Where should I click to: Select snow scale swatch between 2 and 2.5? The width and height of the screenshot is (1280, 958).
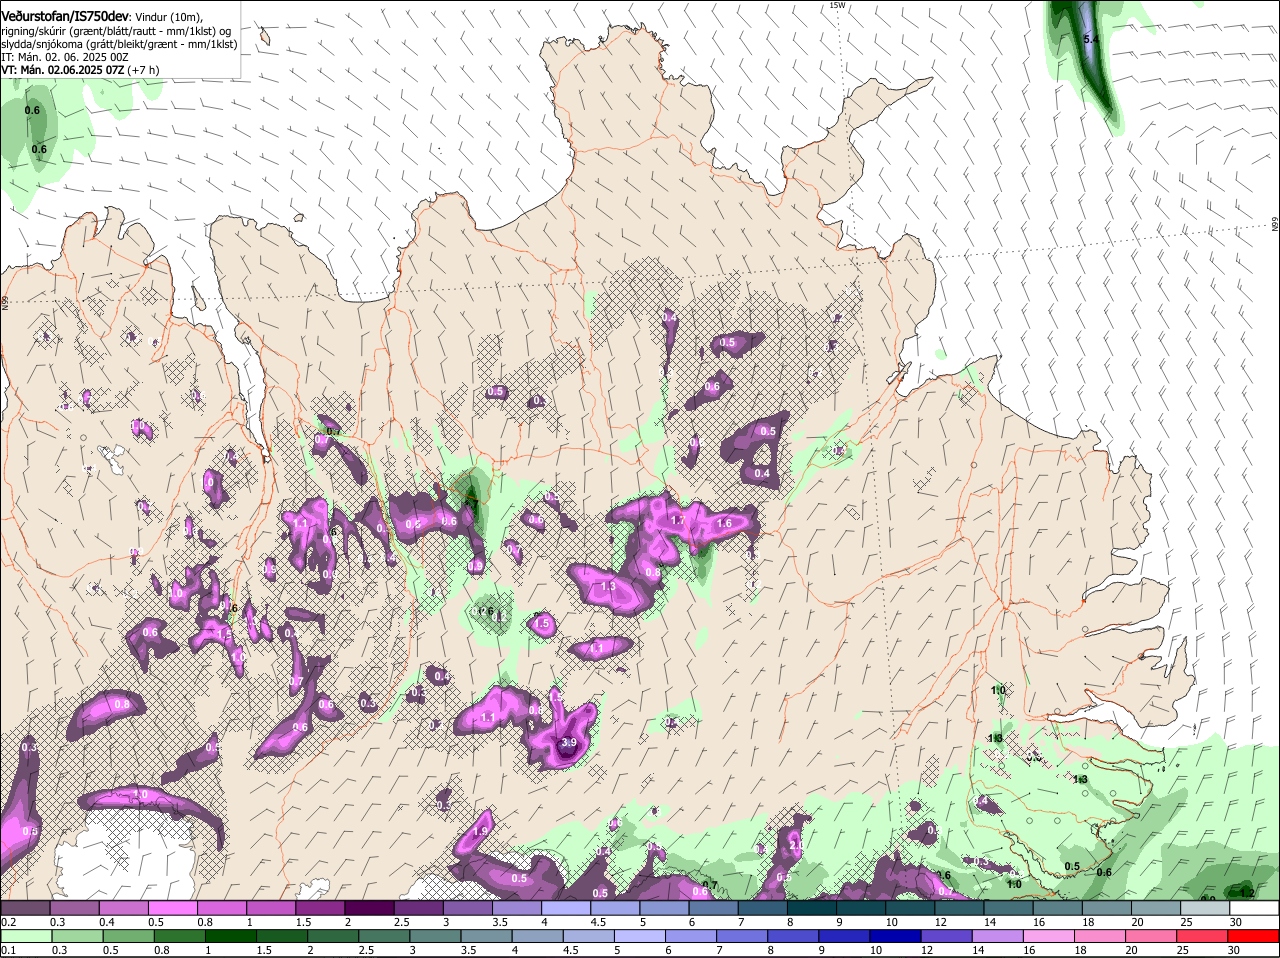pyautogui.click(x=372, y=907)
